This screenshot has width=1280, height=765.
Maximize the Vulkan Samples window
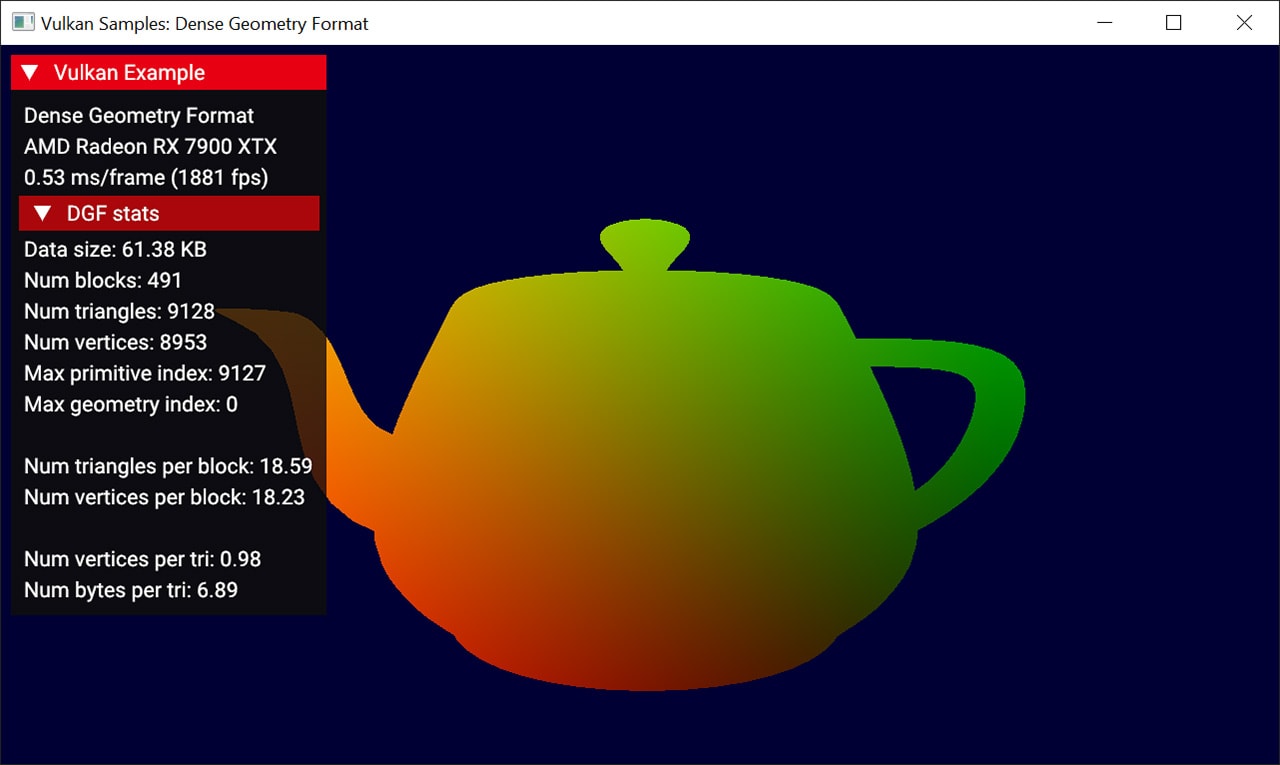tap(1174, 22)
